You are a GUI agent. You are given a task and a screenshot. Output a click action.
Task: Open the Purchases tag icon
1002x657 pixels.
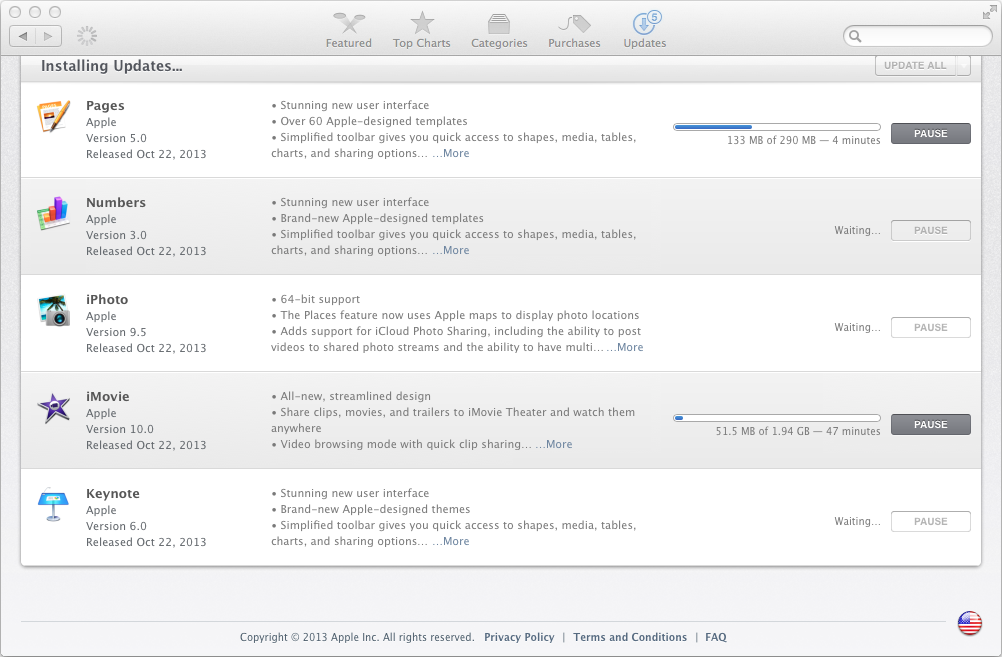574,24
